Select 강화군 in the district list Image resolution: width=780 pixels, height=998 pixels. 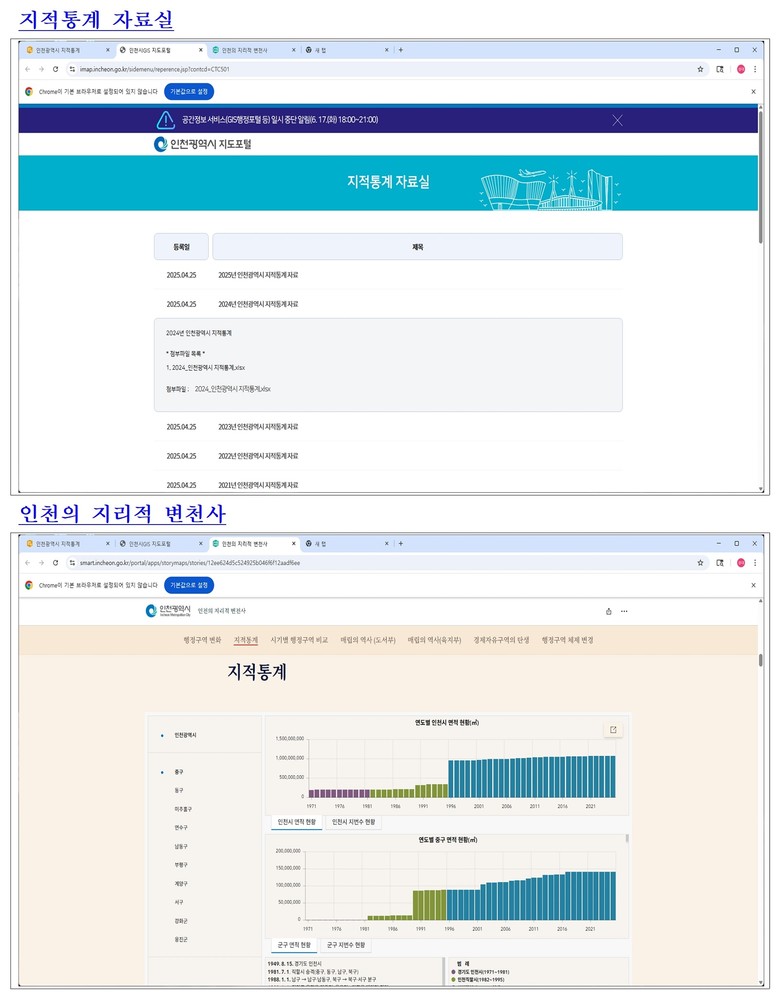(179, 921)
